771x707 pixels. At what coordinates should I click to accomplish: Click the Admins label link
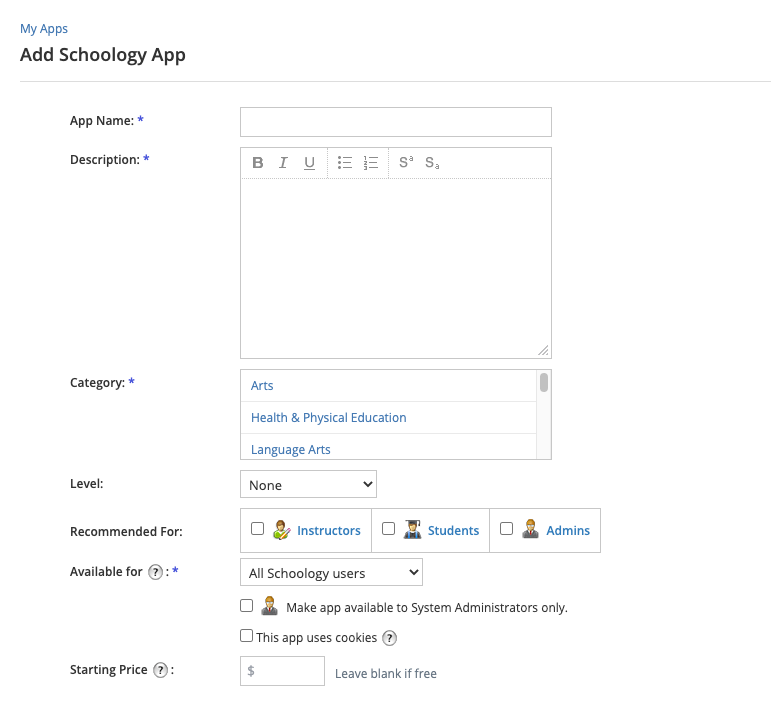pyautogui.click(x=568, y=530)
